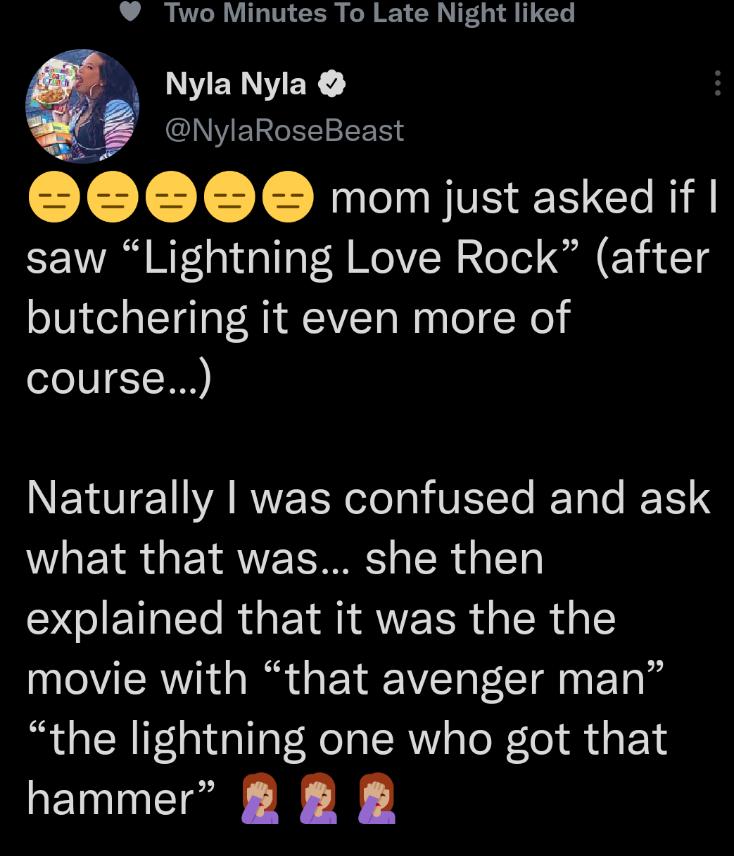Viewport: 734px width, 856px height.
Task: Click the @NylaRoseBeast handle
Action: [x=285, y=129]
